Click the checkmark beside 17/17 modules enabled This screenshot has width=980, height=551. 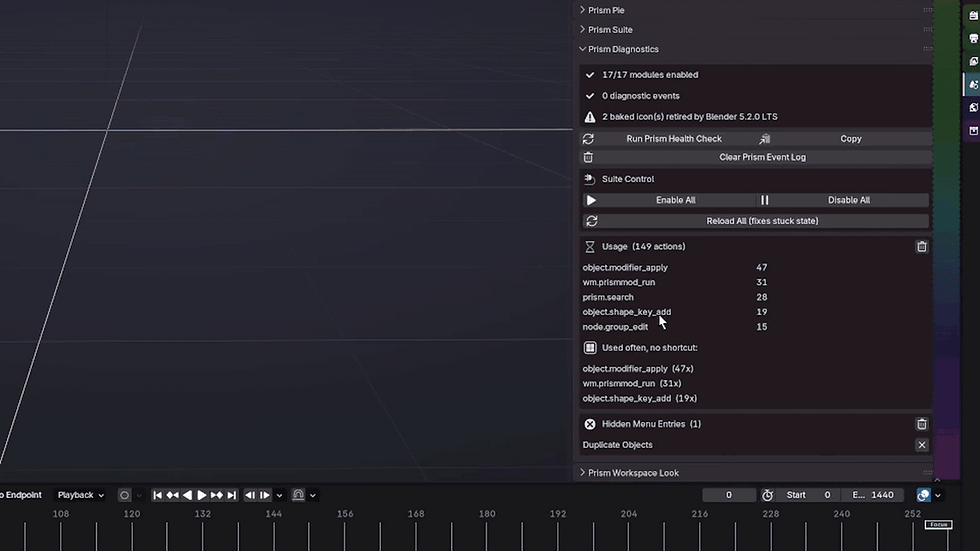click(x=589, y=75)
